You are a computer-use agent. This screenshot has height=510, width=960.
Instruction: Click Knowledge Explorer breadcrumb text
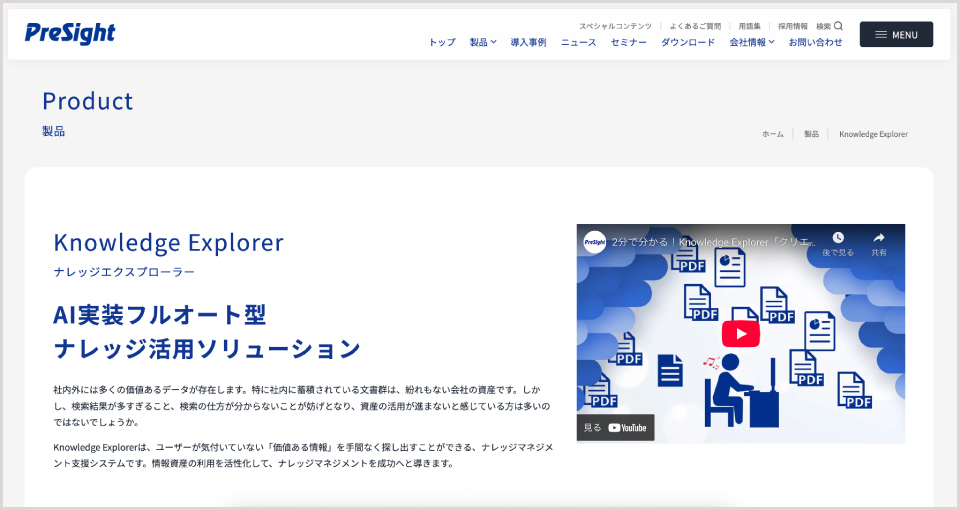(x=874, y=134)
